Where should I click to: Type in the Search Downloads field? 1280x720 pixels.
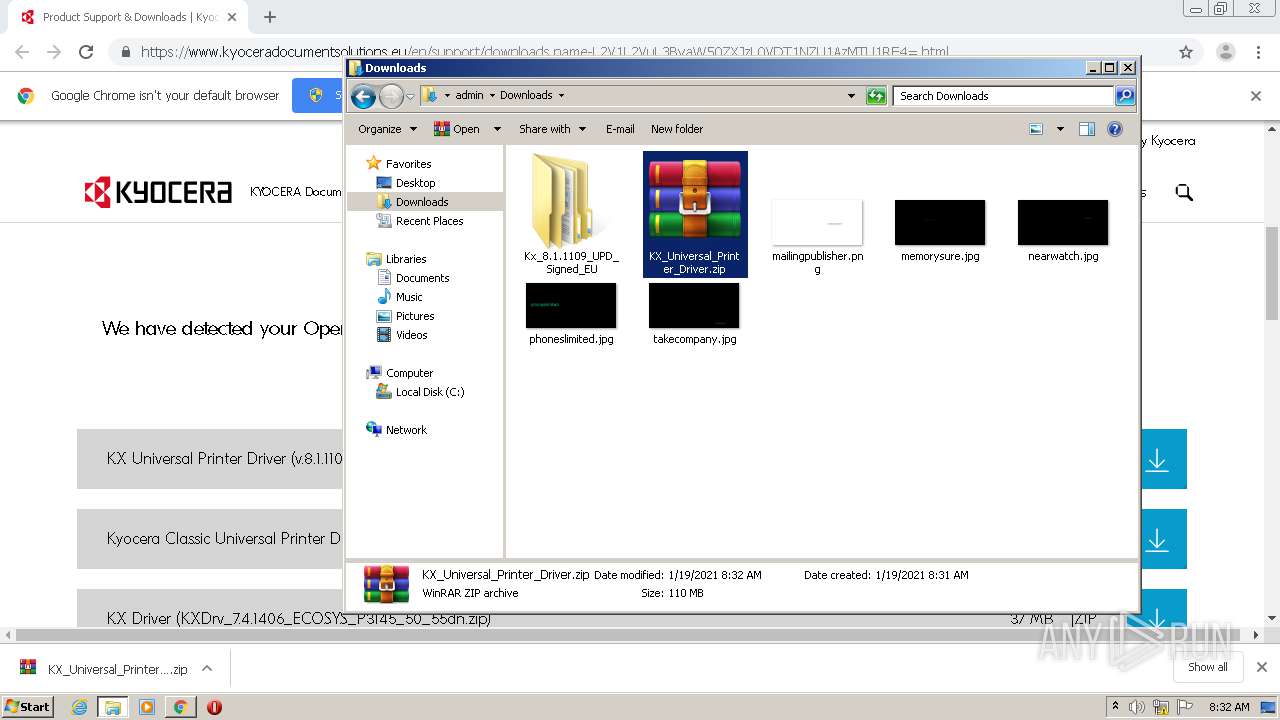tap(1003, 96)
